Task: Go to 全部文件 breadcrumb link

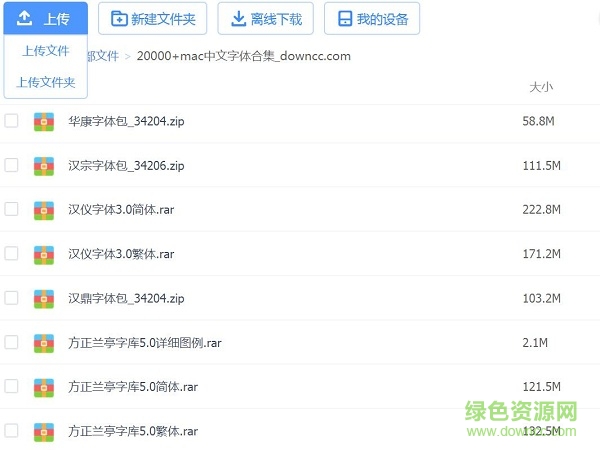Action: coord(103,56)
